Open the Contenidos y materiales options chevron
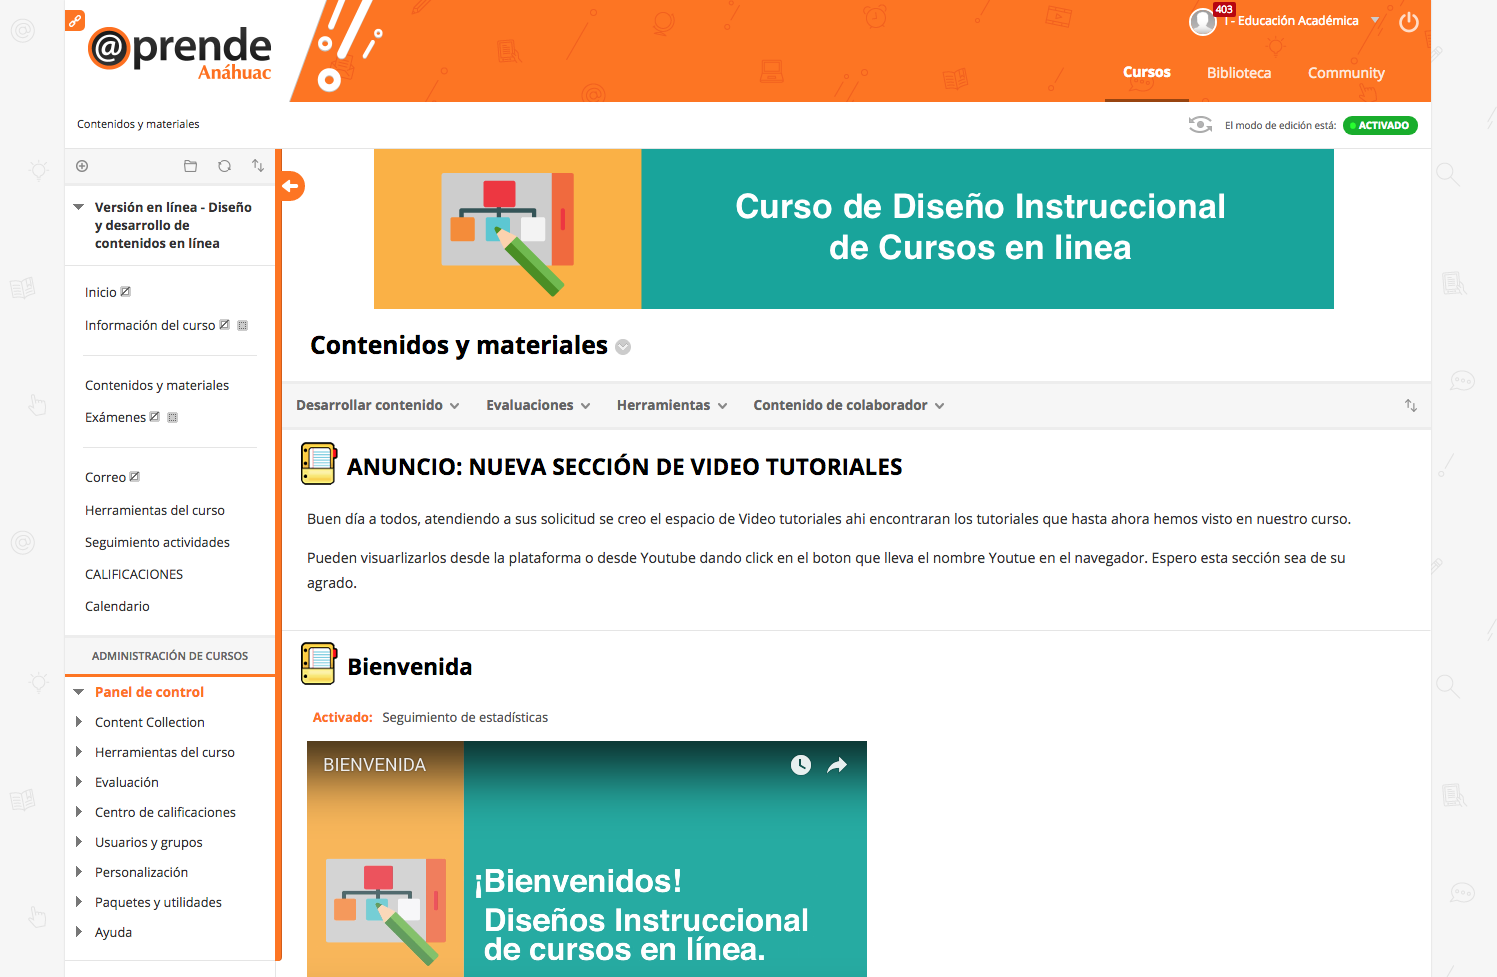 [623, 347]
